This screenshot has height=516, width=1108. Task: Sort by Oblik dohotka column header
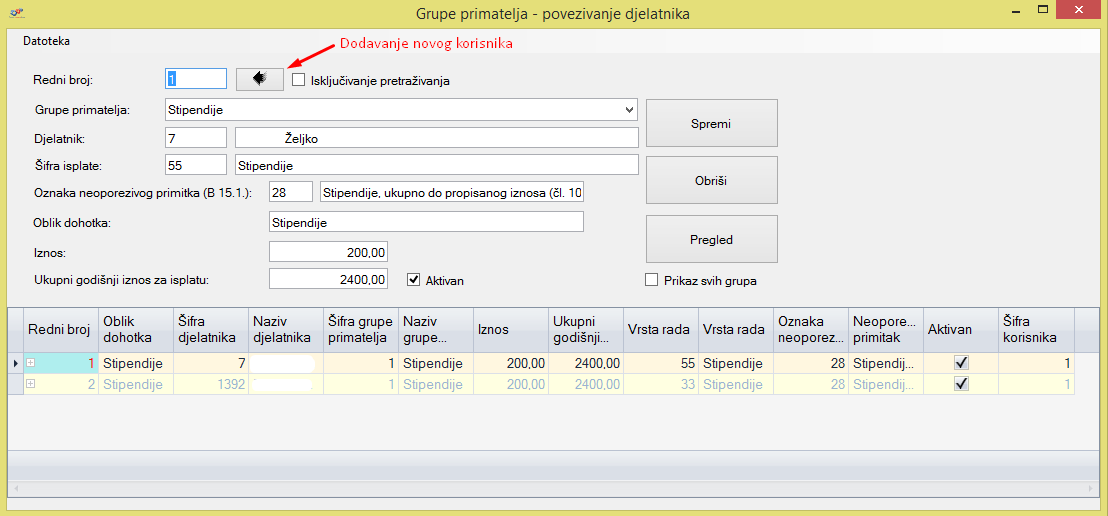point(135,329)
